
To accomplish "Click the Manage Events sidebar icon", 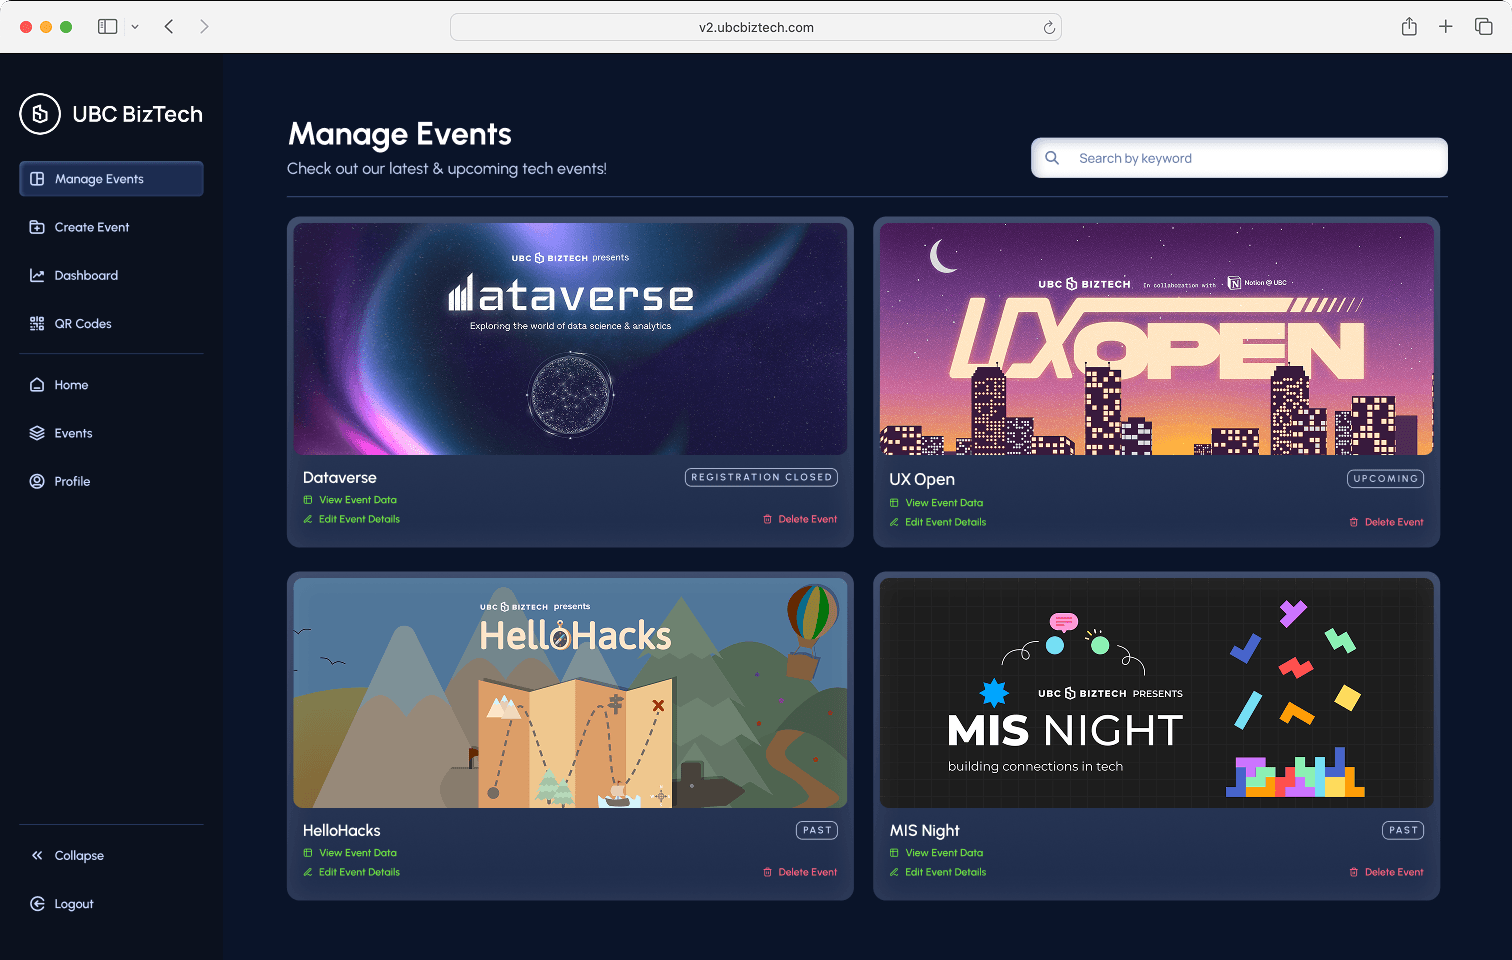I will coord(37,179).
